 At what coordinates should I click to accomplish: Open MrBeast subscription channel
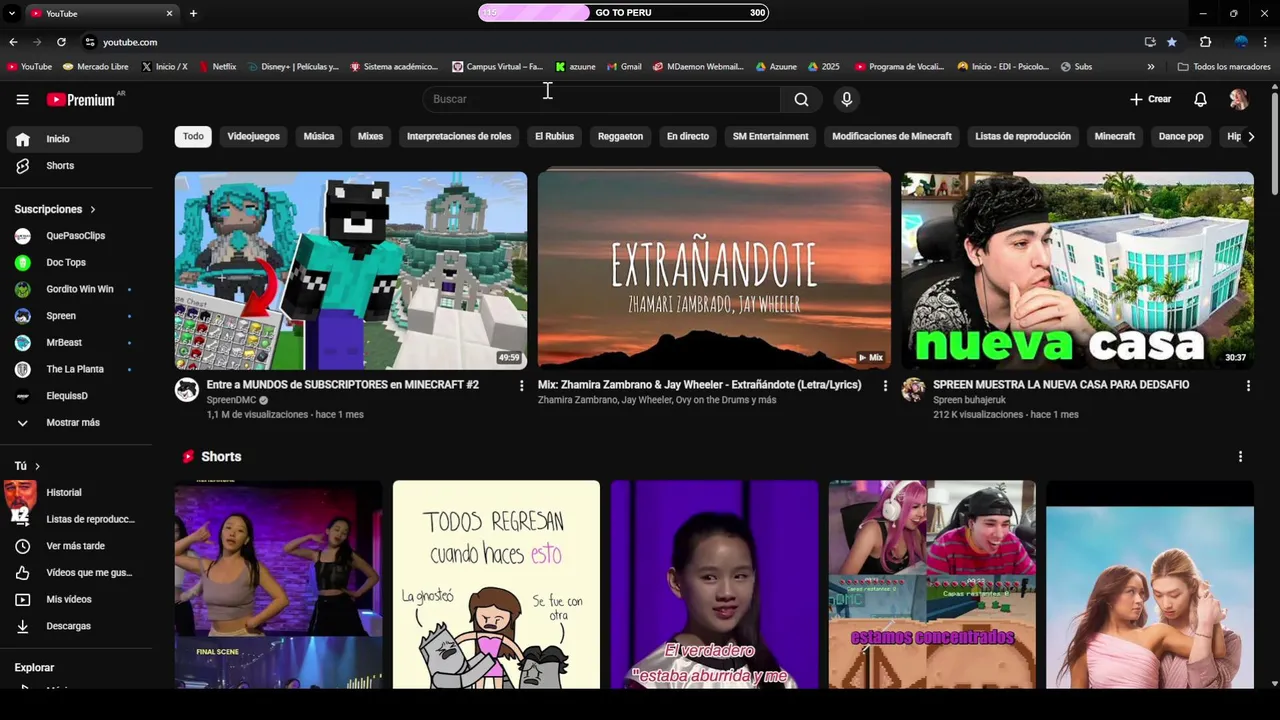(x=75, y=342)
